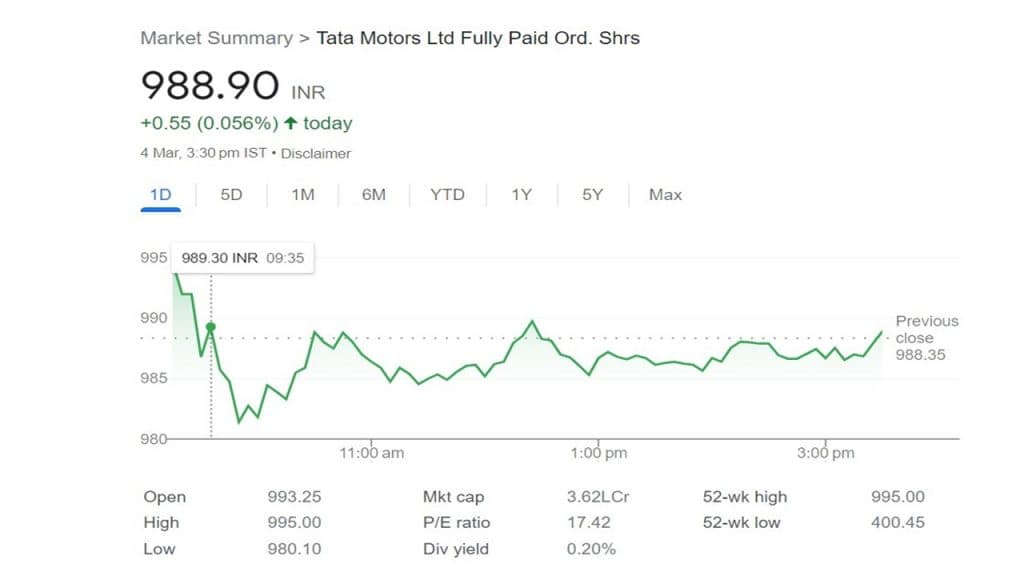Switch to the 5D chart tab
The image size is (1024, 576).
click(231, 195)
